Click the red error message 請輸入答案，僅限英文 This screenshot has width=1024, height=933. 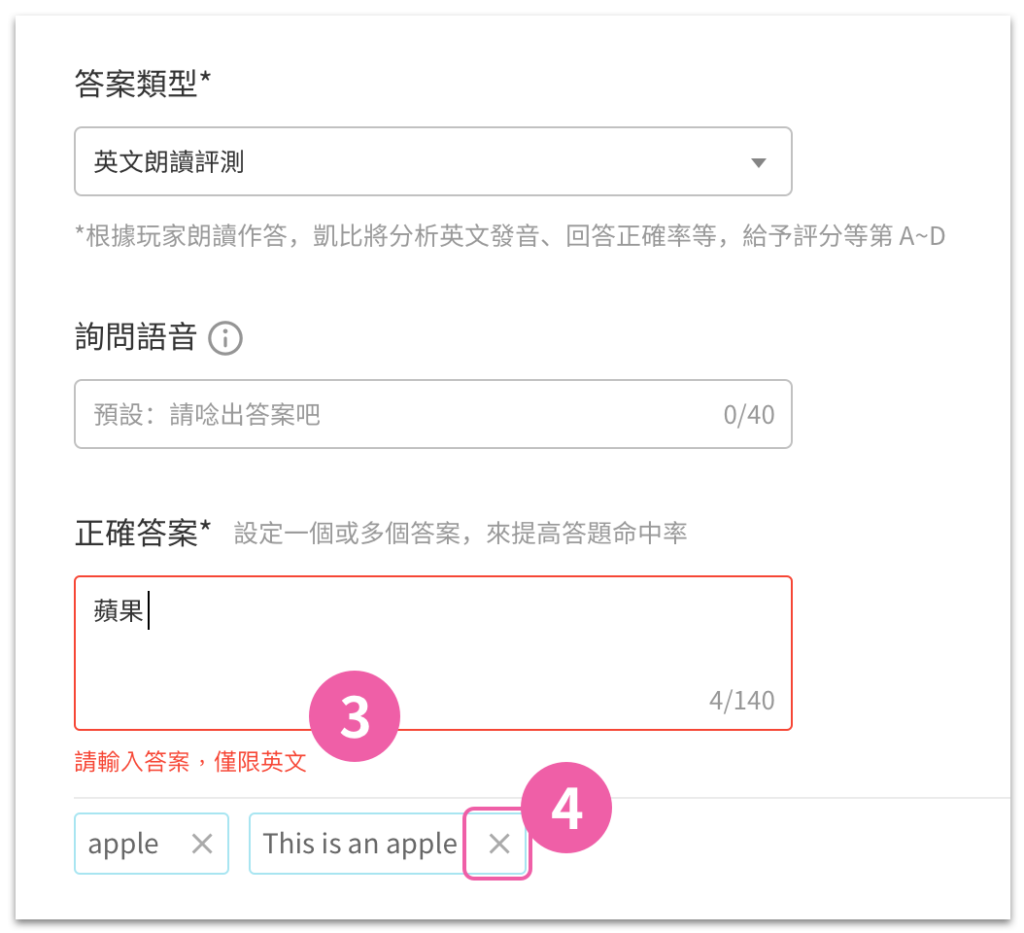[x=190, y=761]
